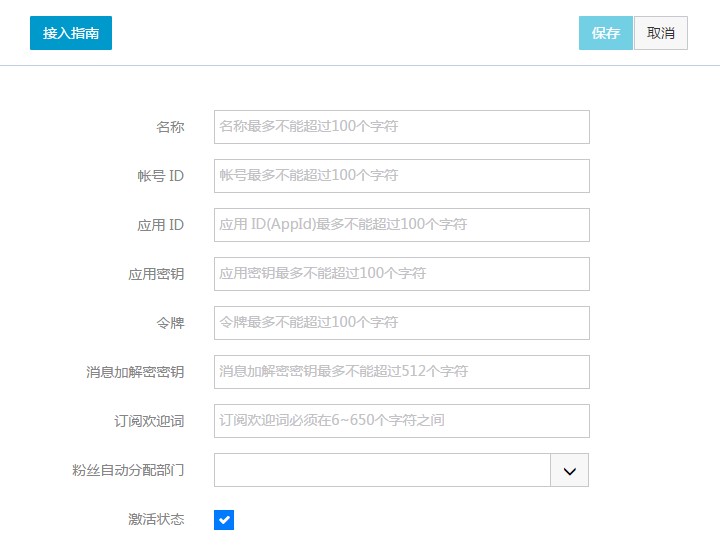
Task: Click the 应用密钥 label text
Action: tap(156, 274)
